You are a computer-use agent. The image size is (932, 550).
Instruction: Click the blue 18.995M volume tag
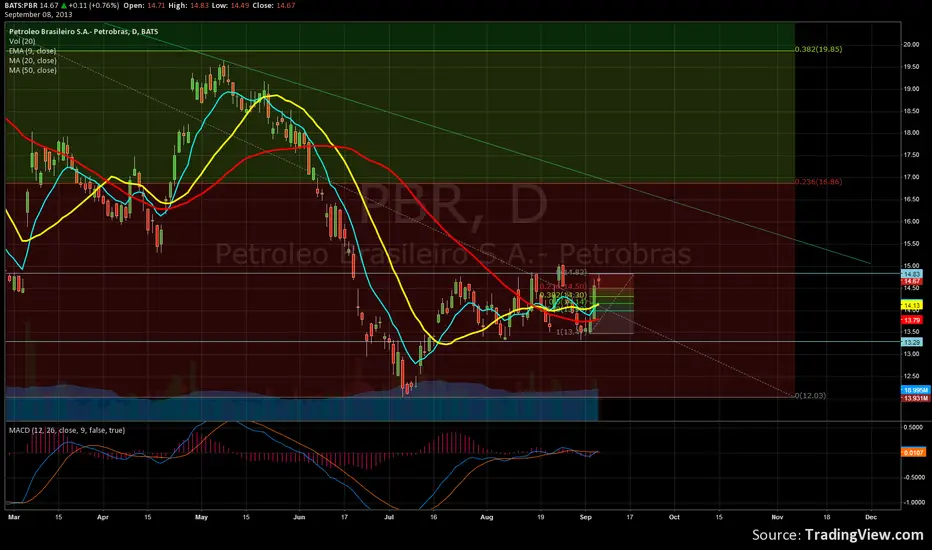[x=915, y=391]
